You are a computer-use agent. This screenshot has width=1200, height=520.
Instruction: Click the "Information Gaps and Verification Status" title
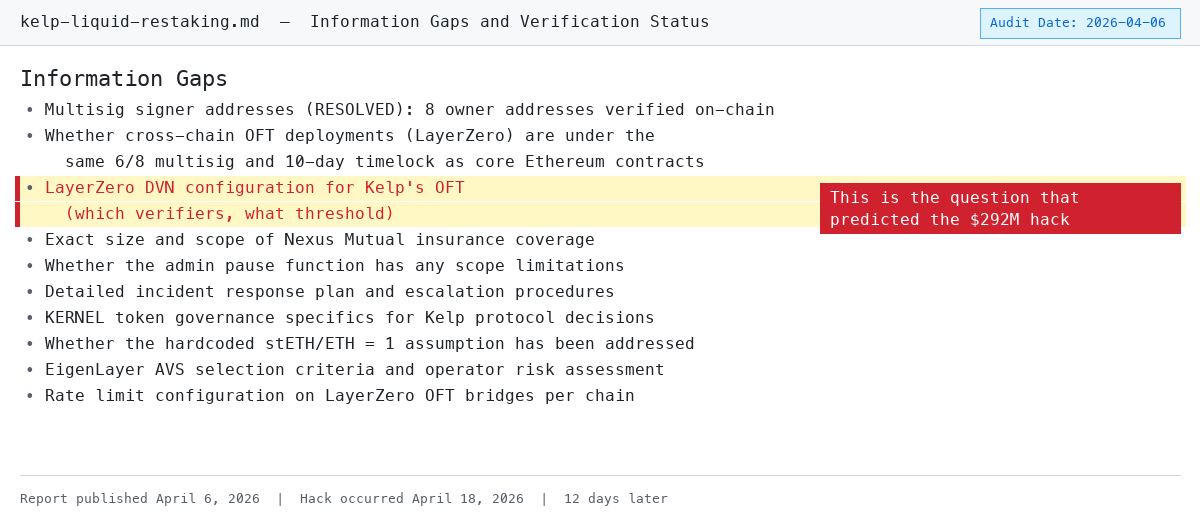tap(509, 22)
